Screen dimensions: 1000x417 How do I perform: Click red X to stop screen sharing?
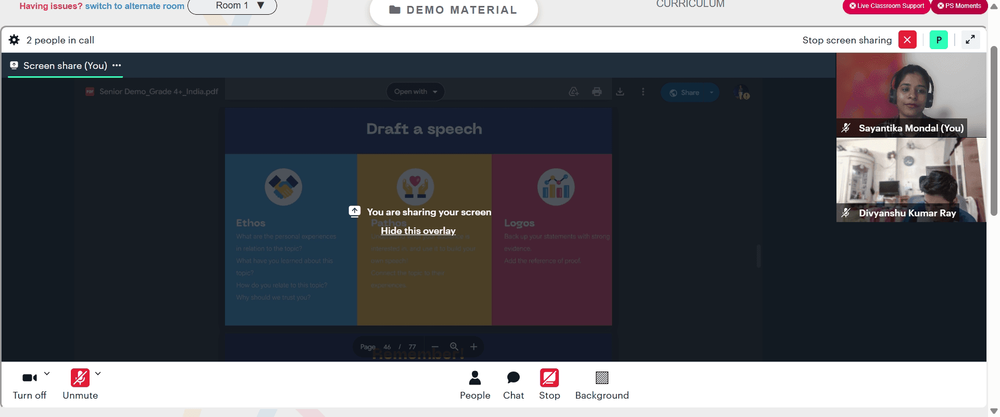[x=907, y=40]
